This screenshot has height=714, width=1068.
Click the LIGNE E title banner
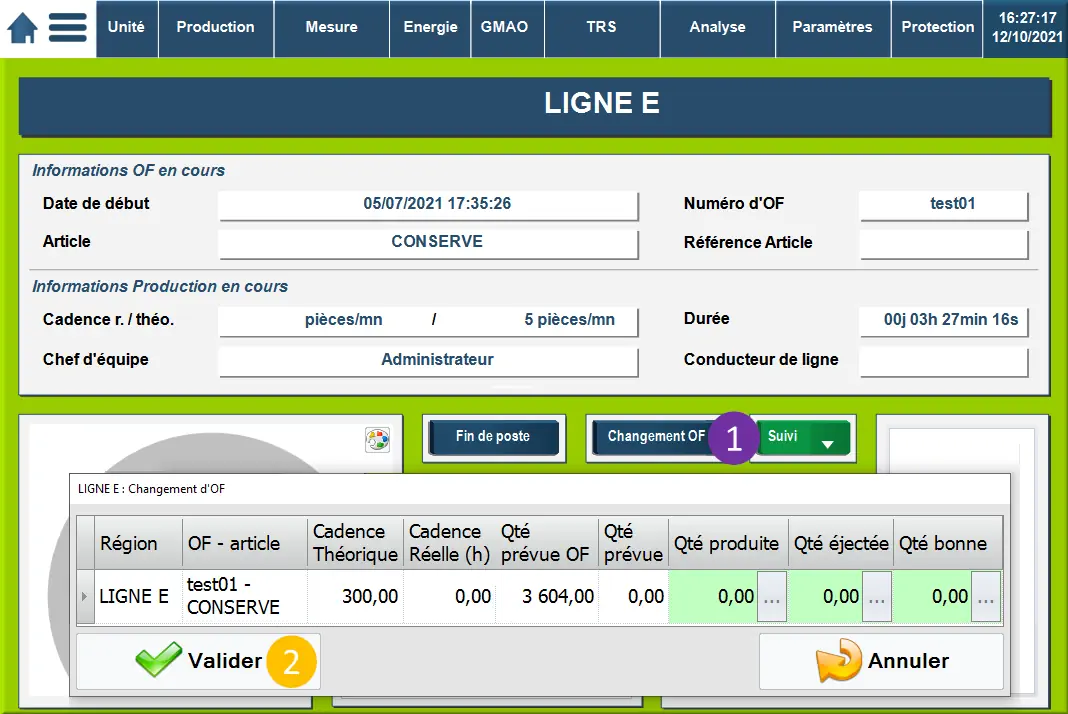pos(535,106)
